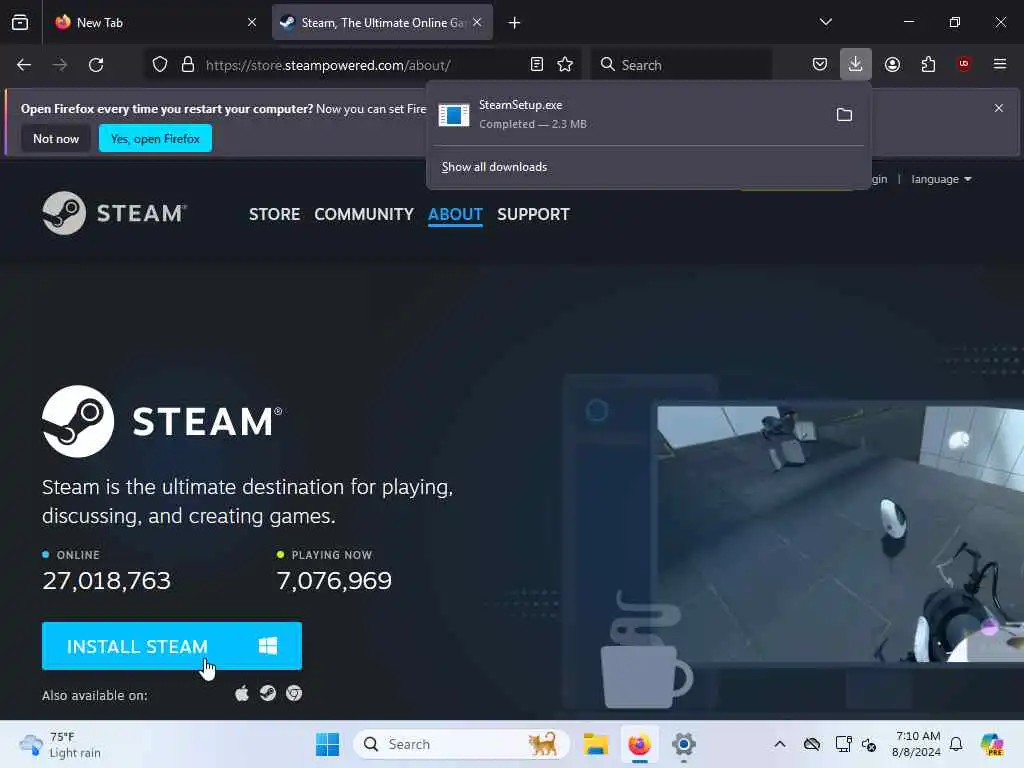Open the clock showing 7:10 AM
1024x768 pixels.
click(918, 744)
